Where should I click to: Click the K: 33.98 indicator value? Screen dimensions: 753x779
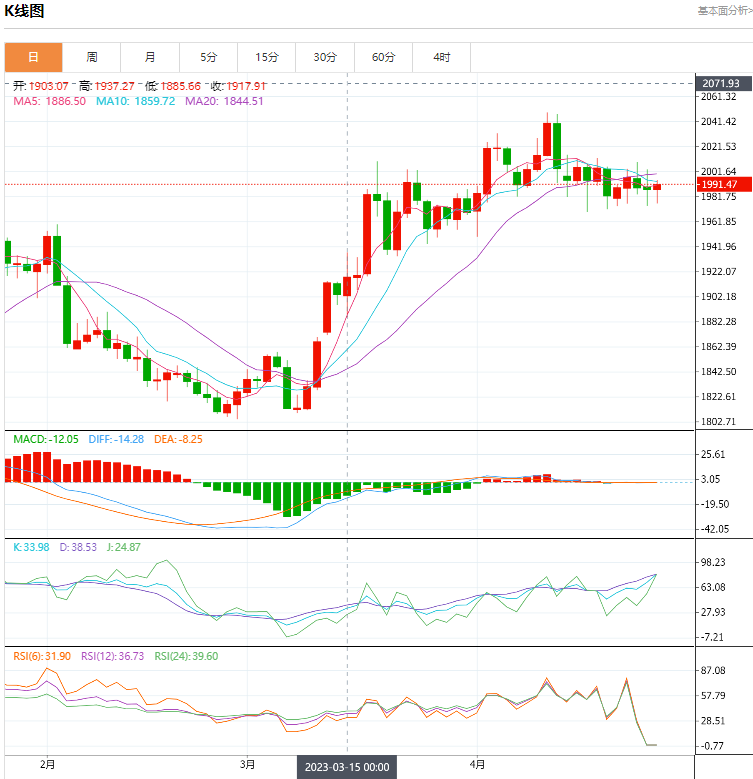pyautogui.click(x=31, y=547)
